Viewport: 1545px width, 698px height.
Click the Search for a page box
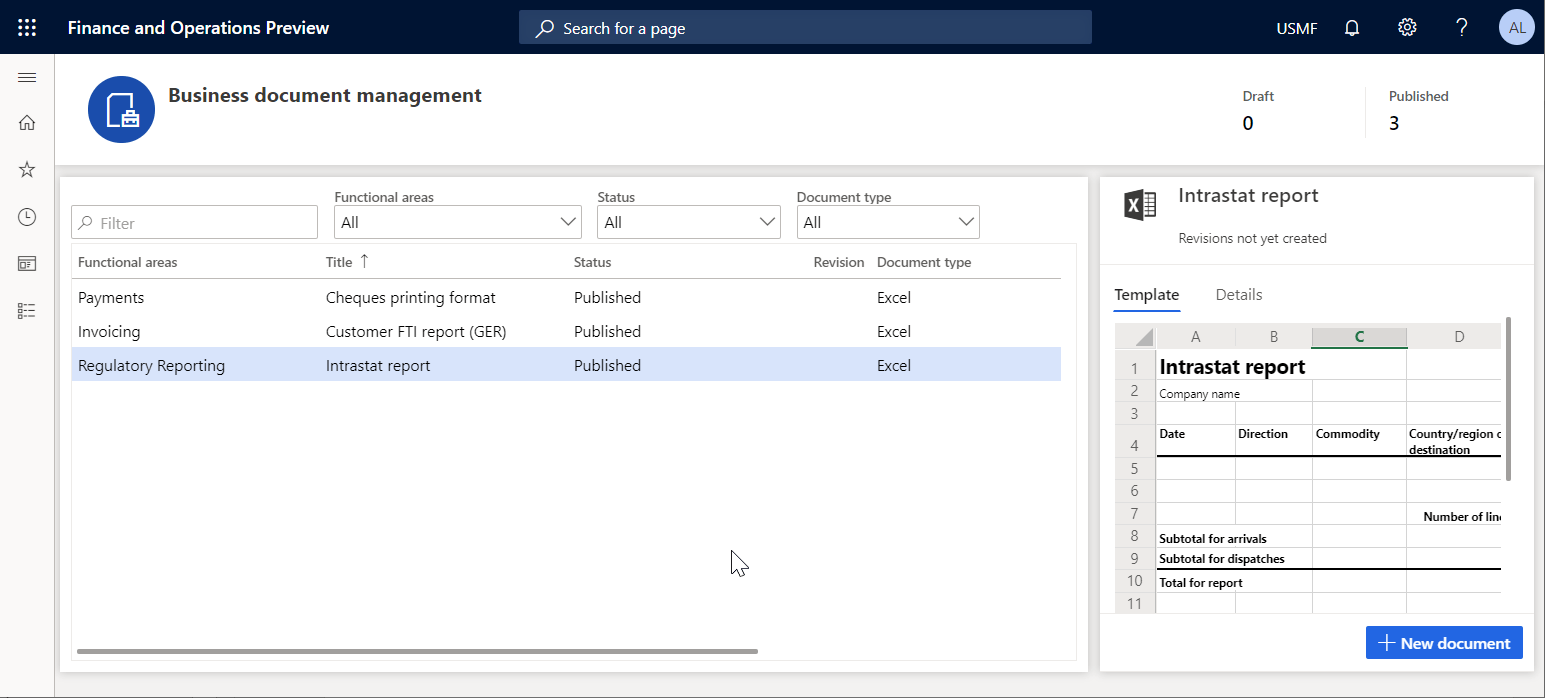pos(805,28)
